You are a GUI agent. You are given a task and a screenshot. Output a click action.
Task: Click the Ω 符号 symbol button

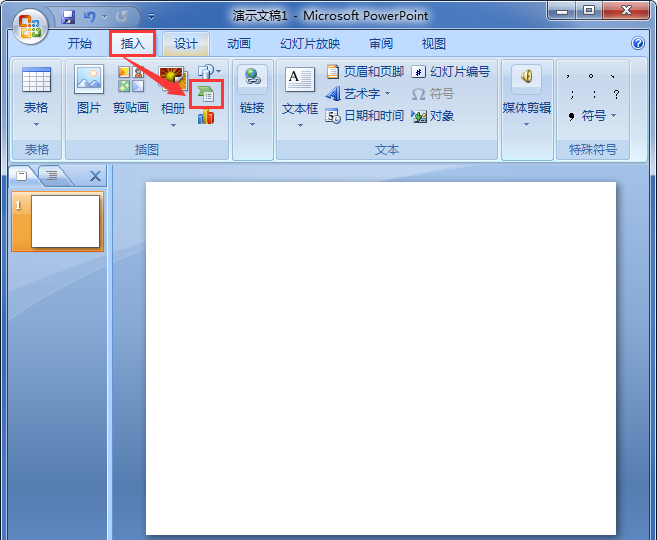(432, 94)
